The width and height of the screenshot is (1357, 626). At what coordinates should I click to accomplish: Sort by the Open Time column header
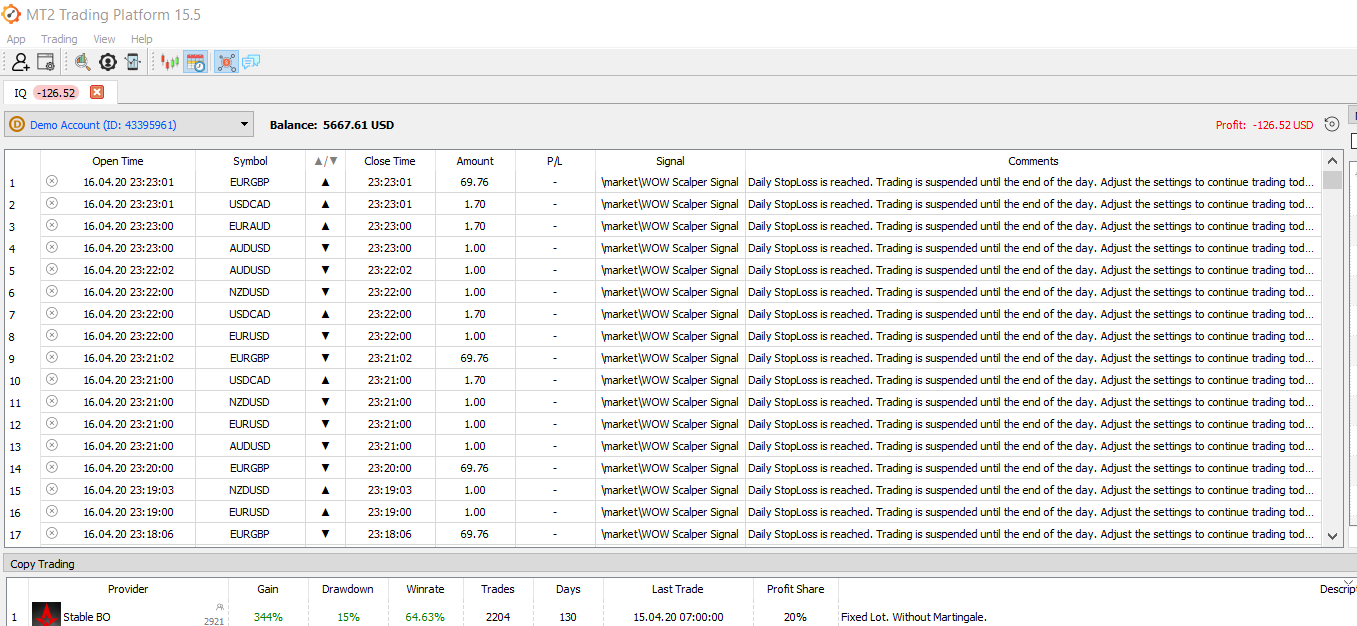pyautogui.click(x=118, y=161)
